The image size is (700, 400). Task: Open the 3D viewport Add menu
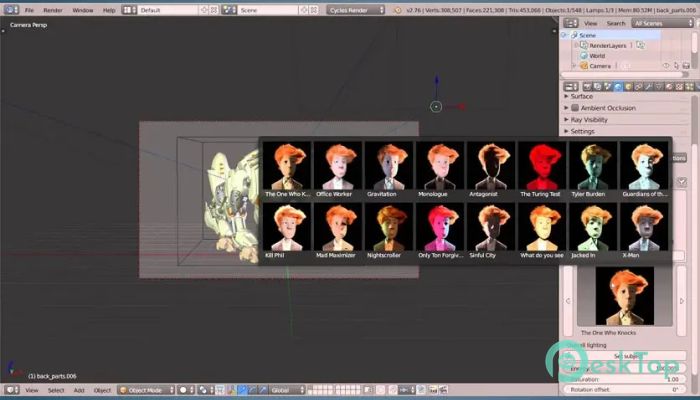tap(79, 390)
